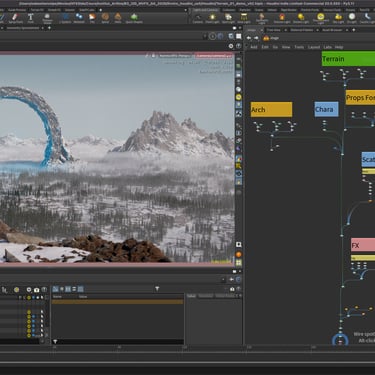Select the Helix shelf tool
This screenshot has width=375, height=375.
tap(118, 18)
